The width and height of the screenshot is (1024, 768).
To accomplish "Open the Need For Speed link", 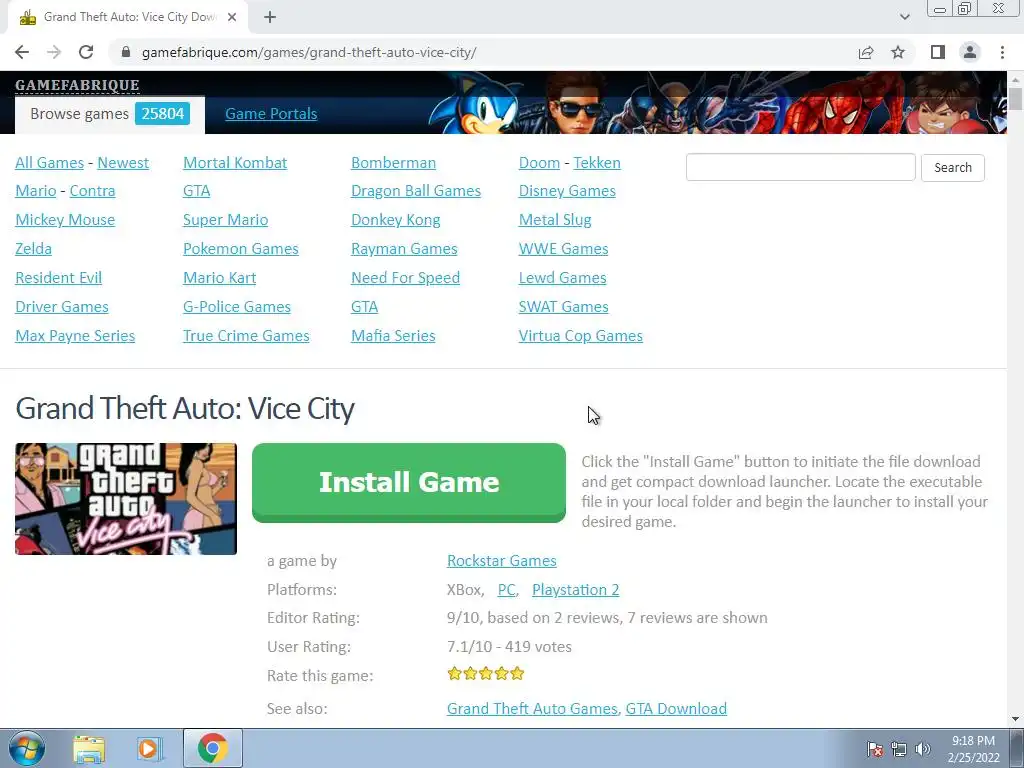I will pos(406,278).
